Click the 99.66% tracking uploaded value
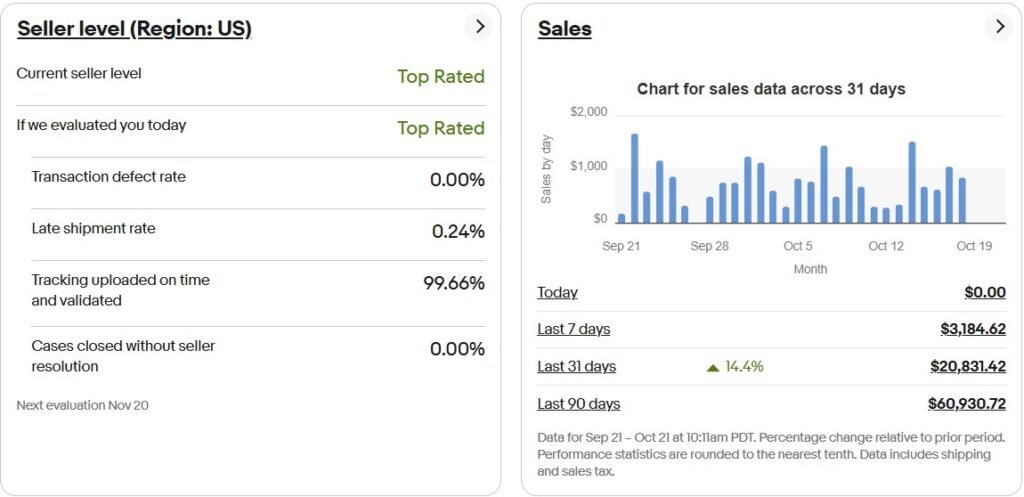 coord(453,283)
